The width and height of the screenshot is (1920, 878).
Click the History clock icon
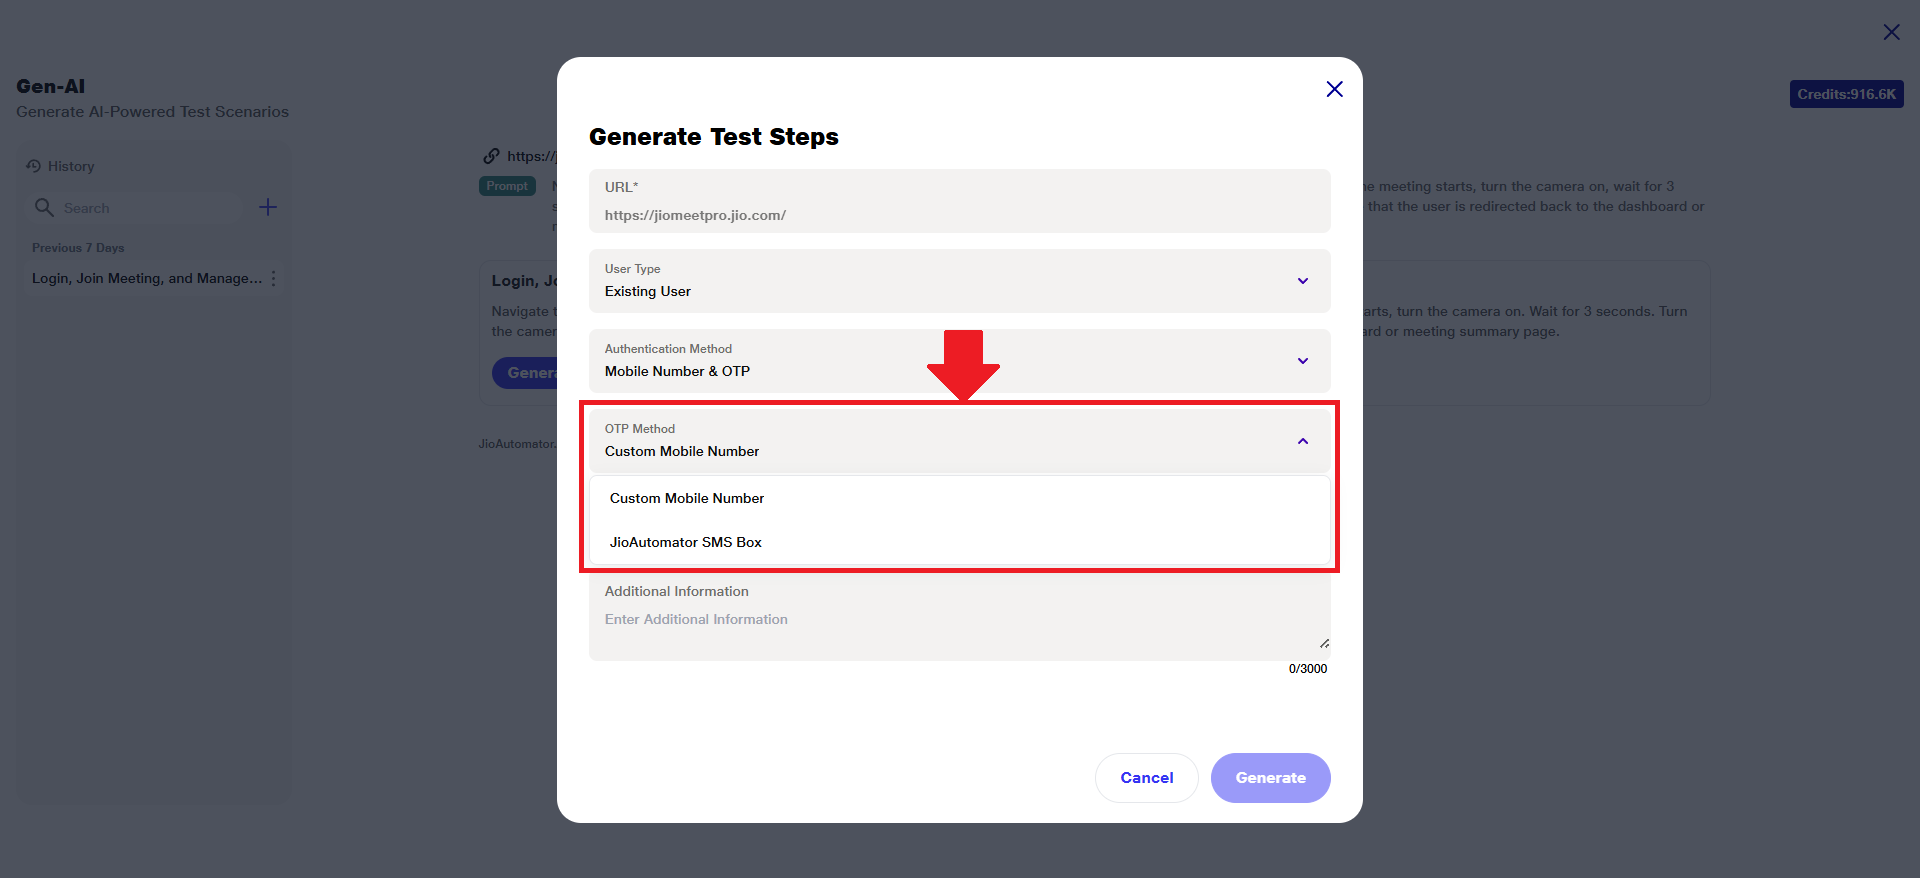pyautogui.click(x=34, y=166)
